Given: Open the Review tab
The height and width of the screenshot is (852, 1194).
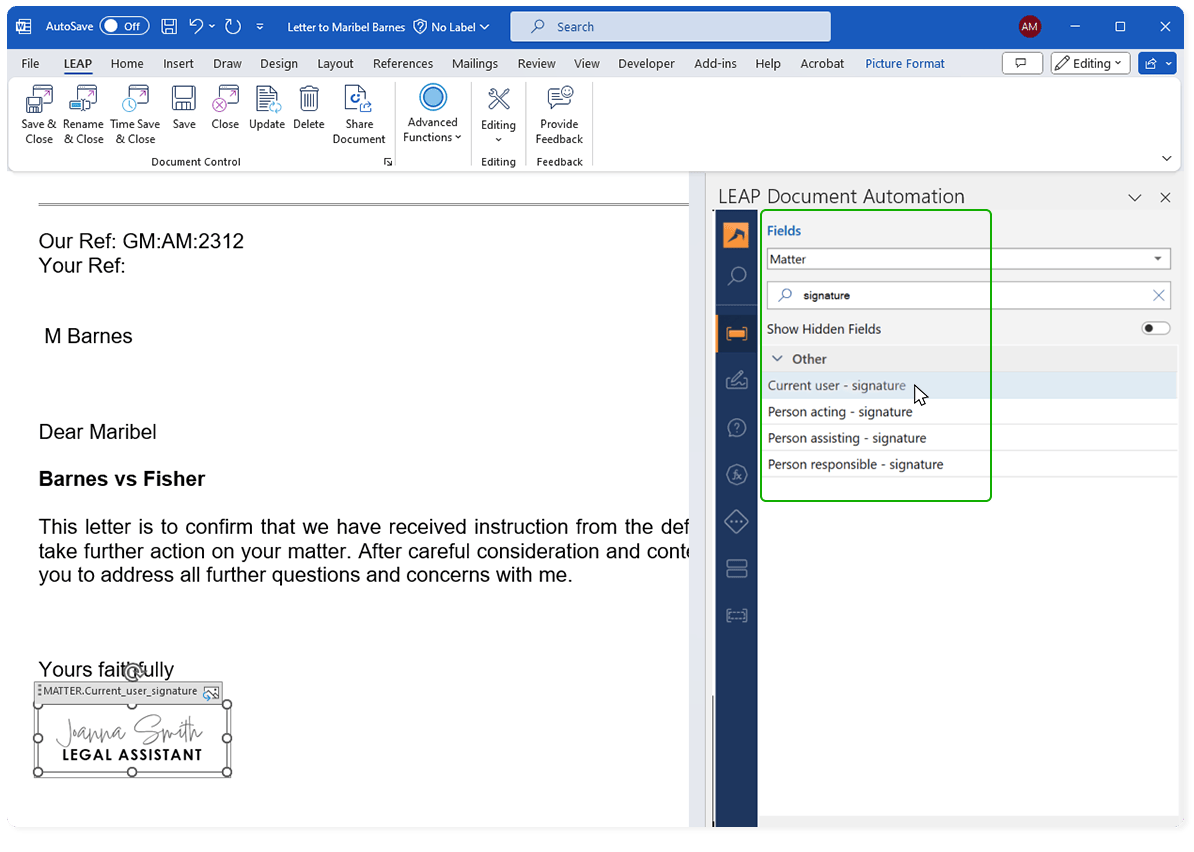Looking at the screenshot, I should (x=536, y=63).
